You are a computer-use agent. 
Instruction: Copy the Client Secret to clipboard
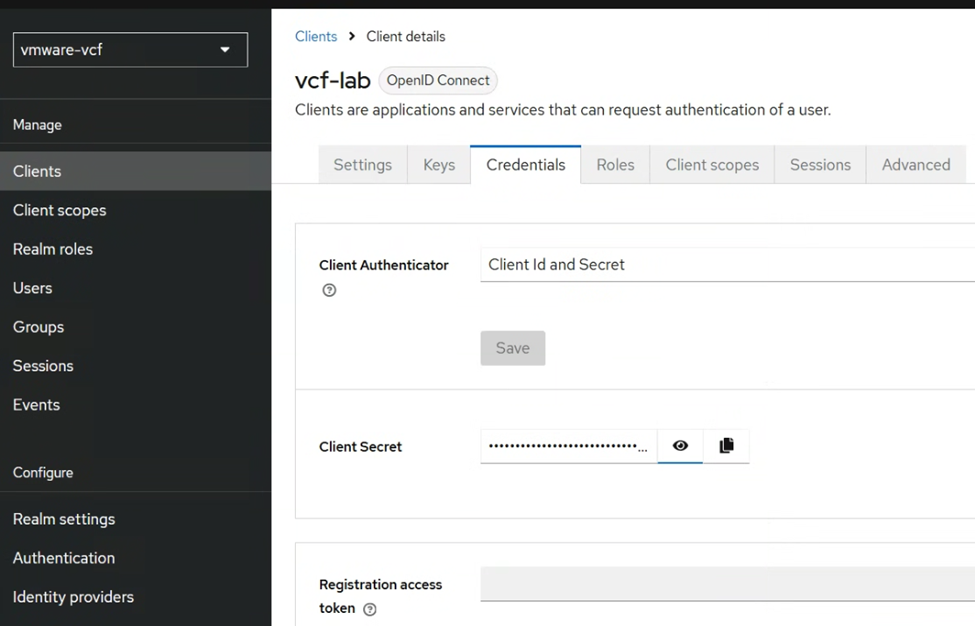726,446
